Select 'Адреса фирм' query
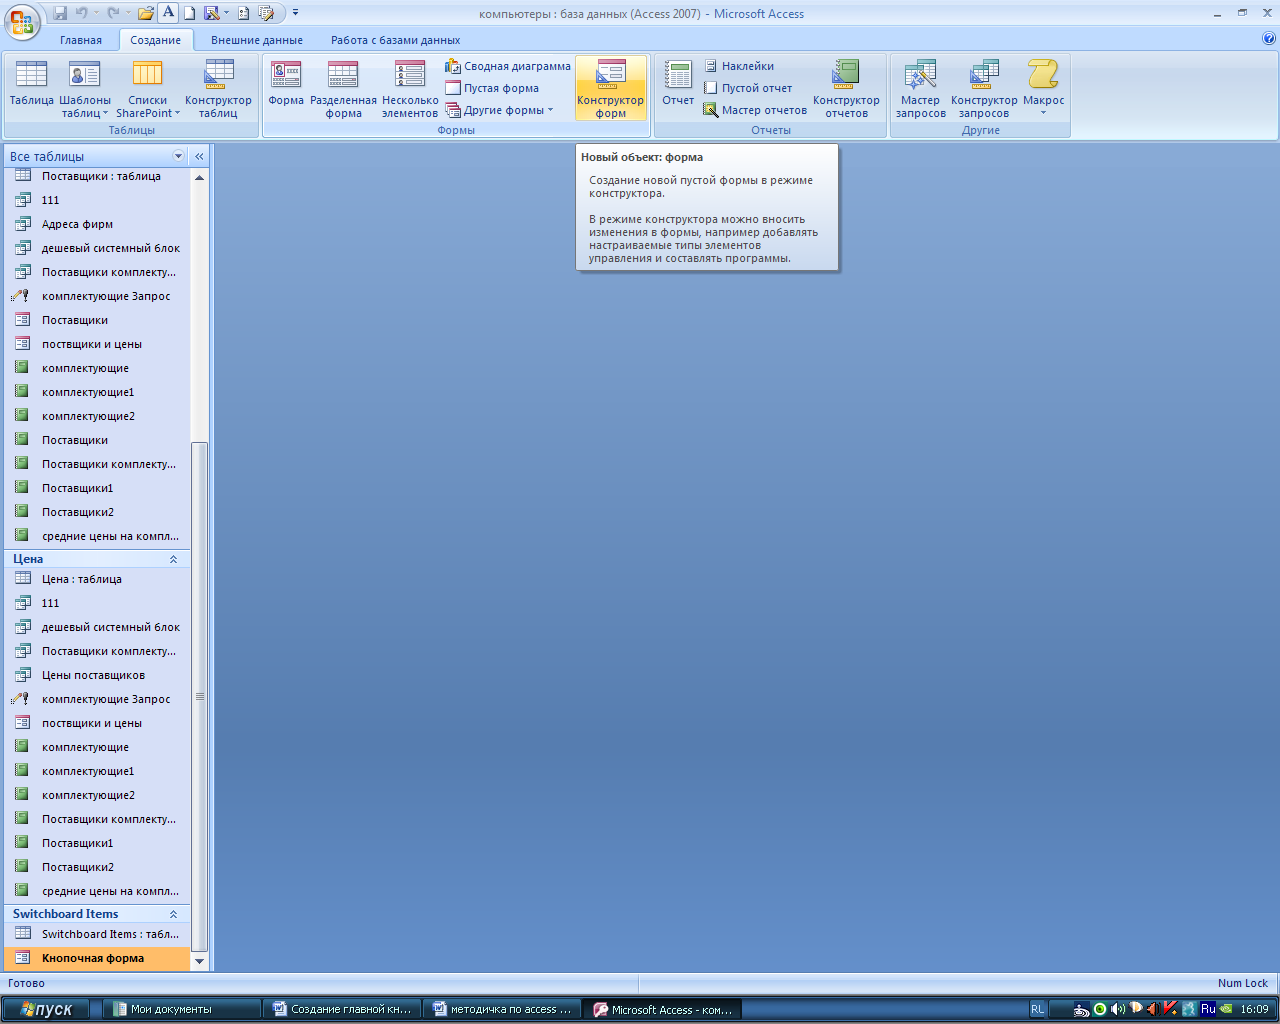The height and width of the screenshot is (1024, 1280). pyautogui.click(x=97, y=224)
